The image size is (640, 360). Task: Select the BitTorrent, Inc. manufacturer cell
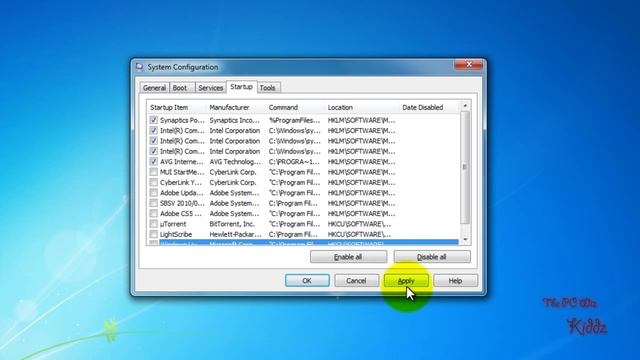232,224
